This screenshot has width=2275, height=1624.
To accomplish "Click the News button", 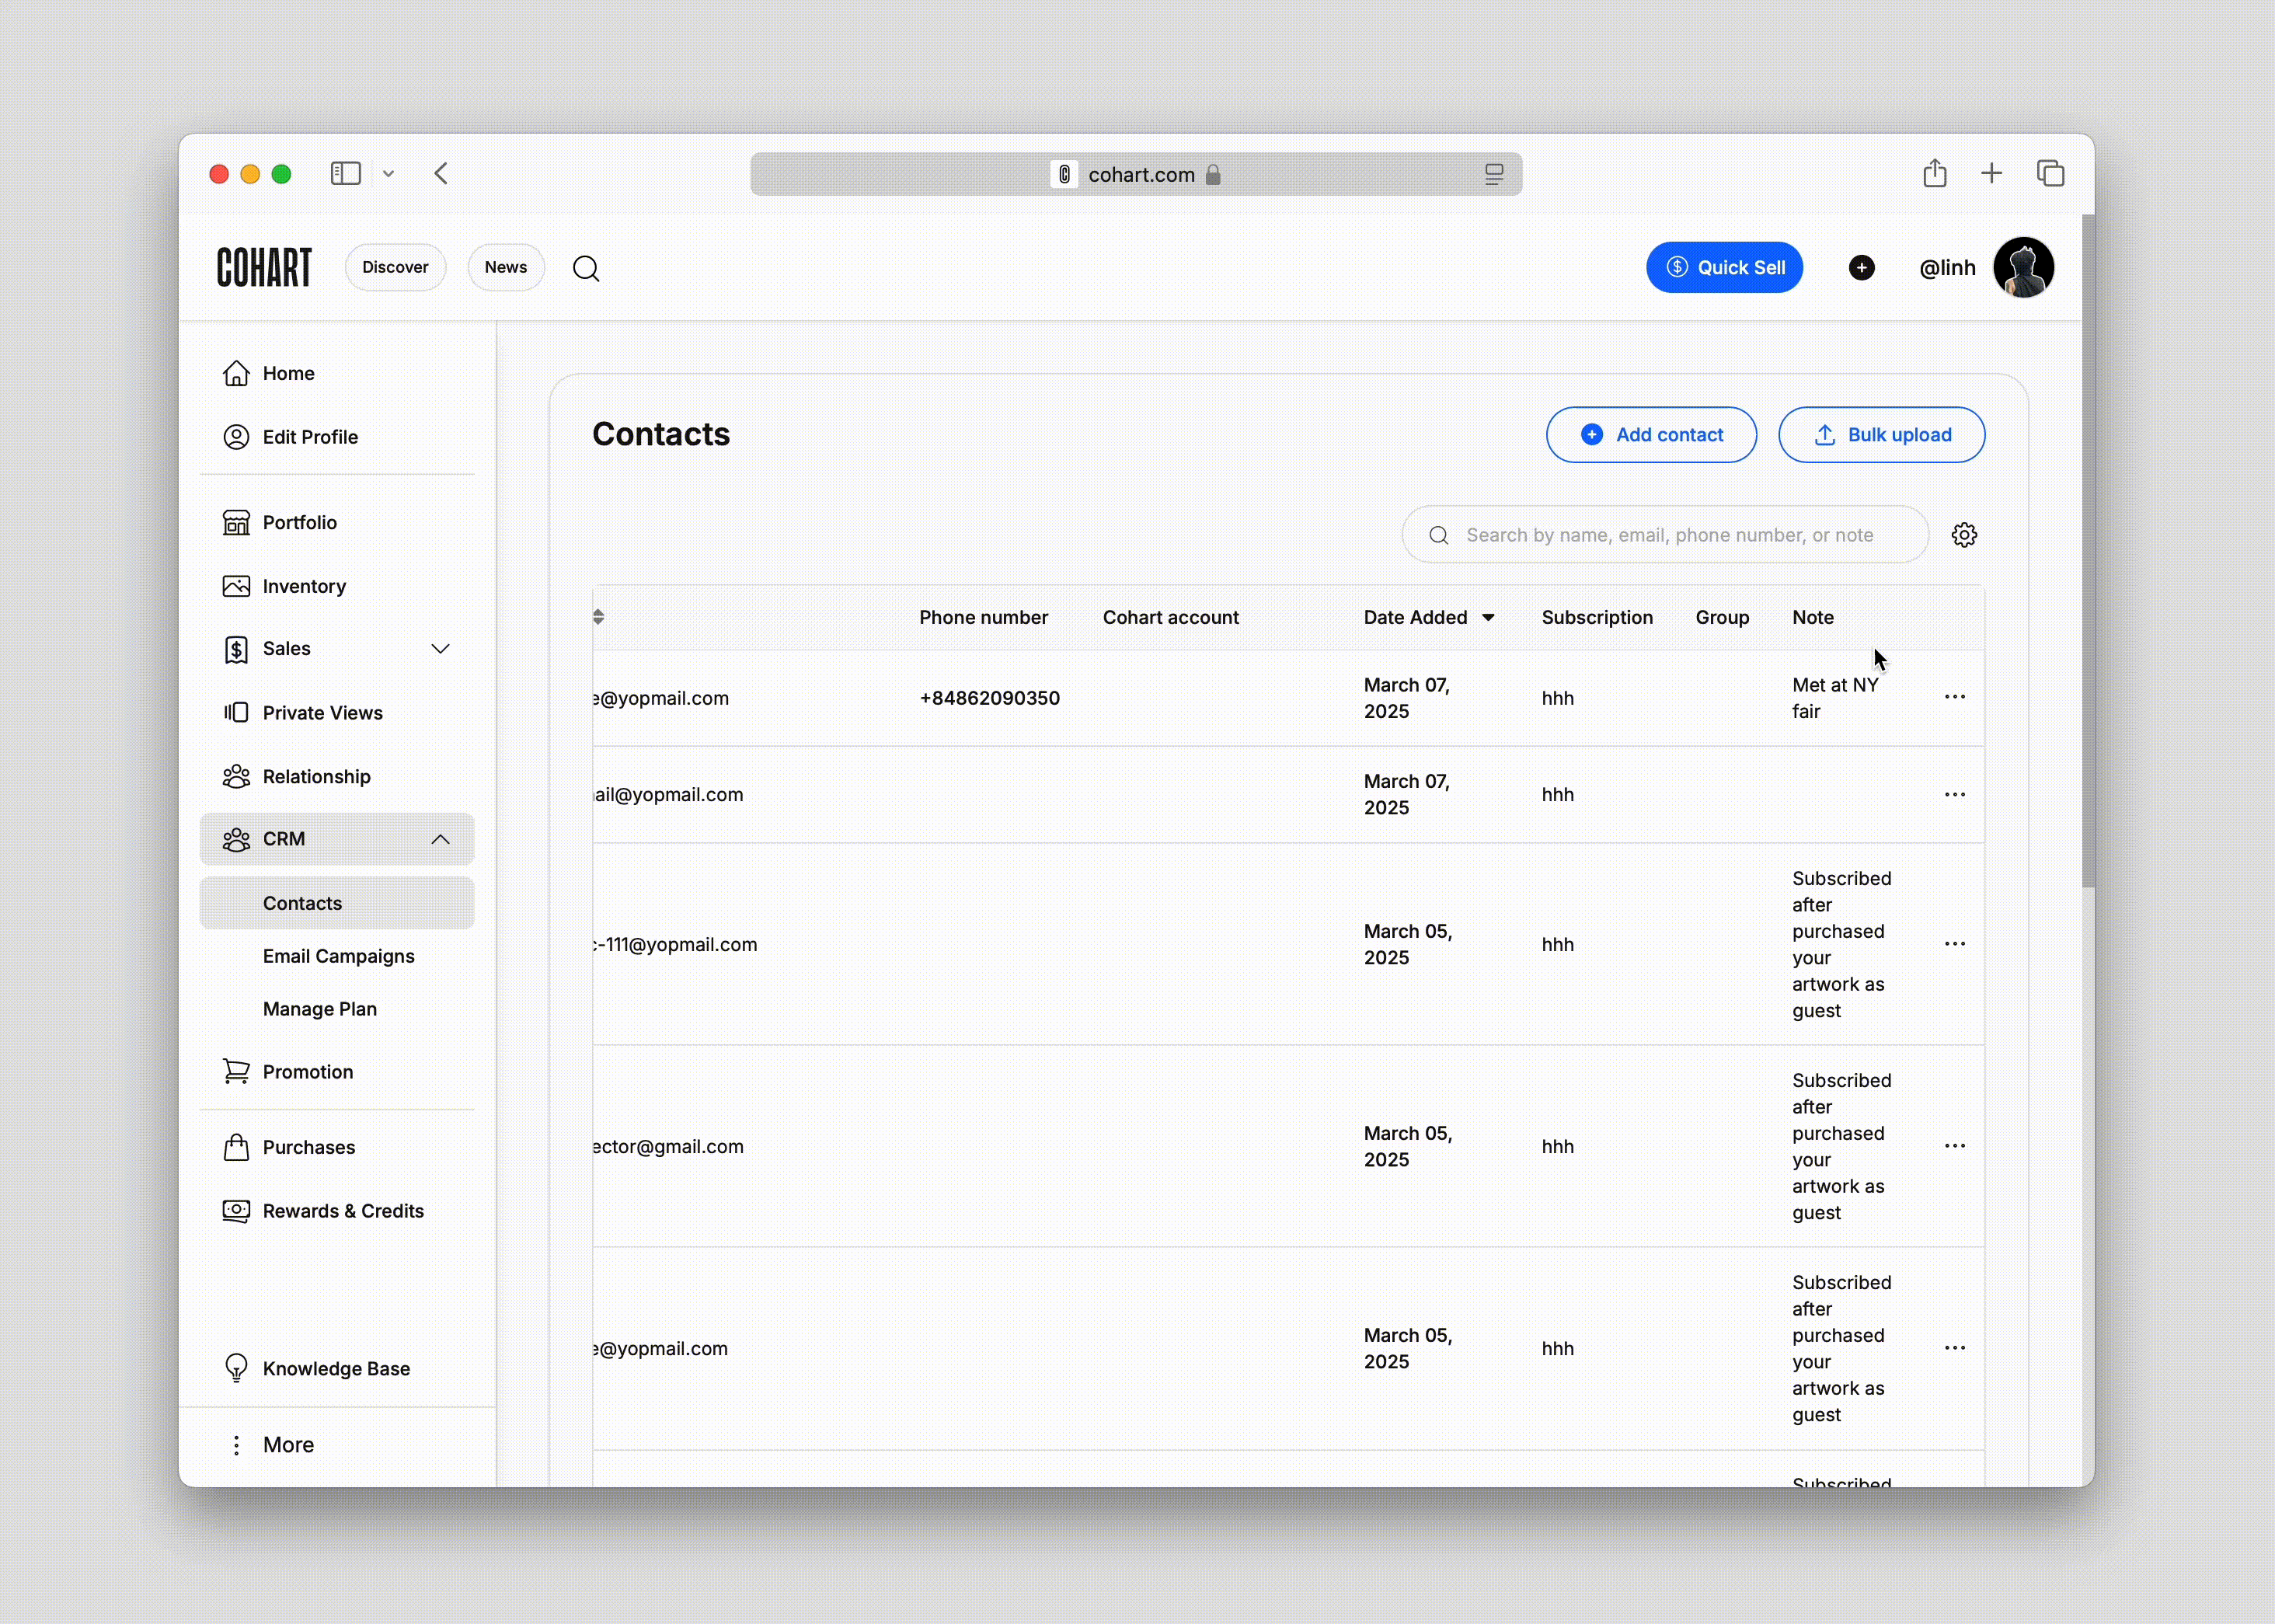I will click(x=506, y=267).
